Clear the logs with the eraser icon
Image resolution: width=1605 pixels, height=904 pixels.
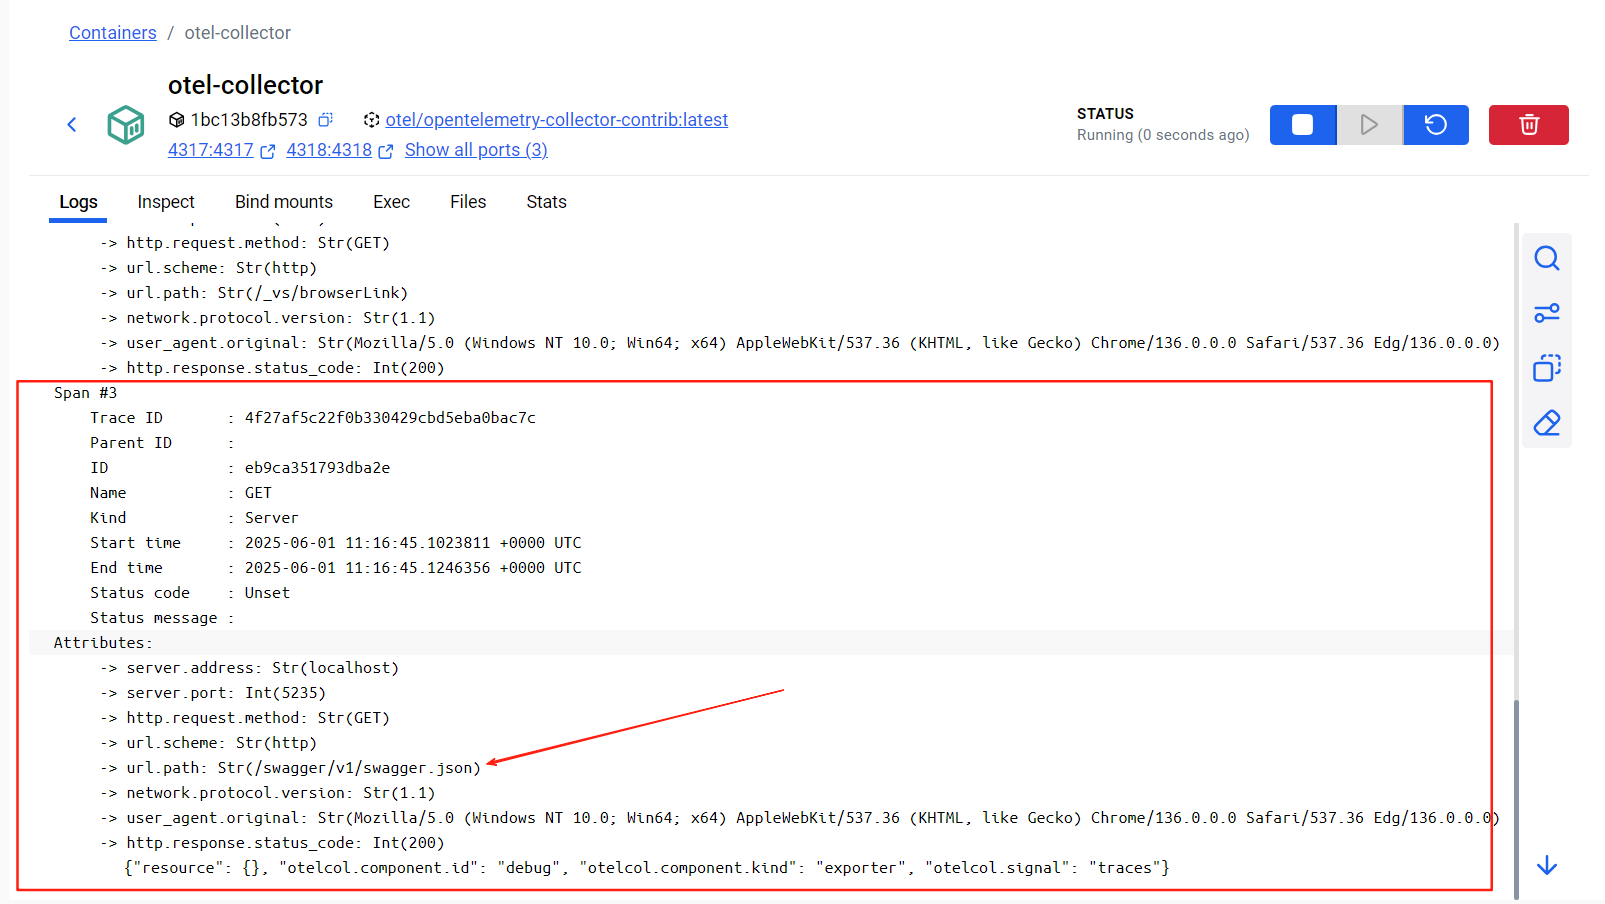[1547, 423]
